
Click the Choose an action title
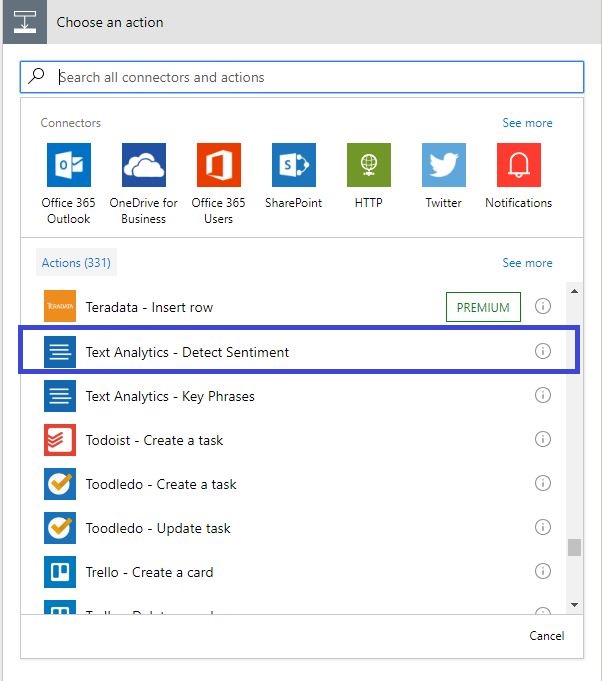tap(110, 22)
